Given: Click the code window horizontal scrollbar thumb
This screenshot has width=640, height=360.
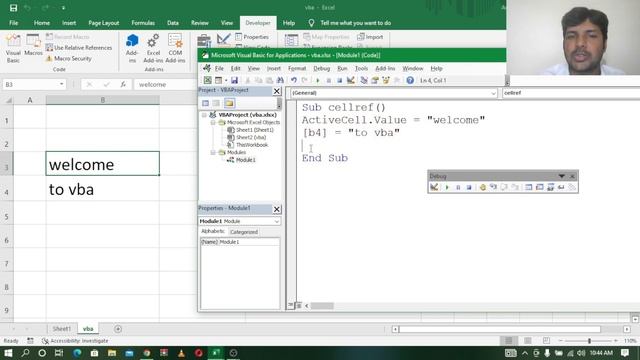Looking at the screenshot, I should [322, 306].
